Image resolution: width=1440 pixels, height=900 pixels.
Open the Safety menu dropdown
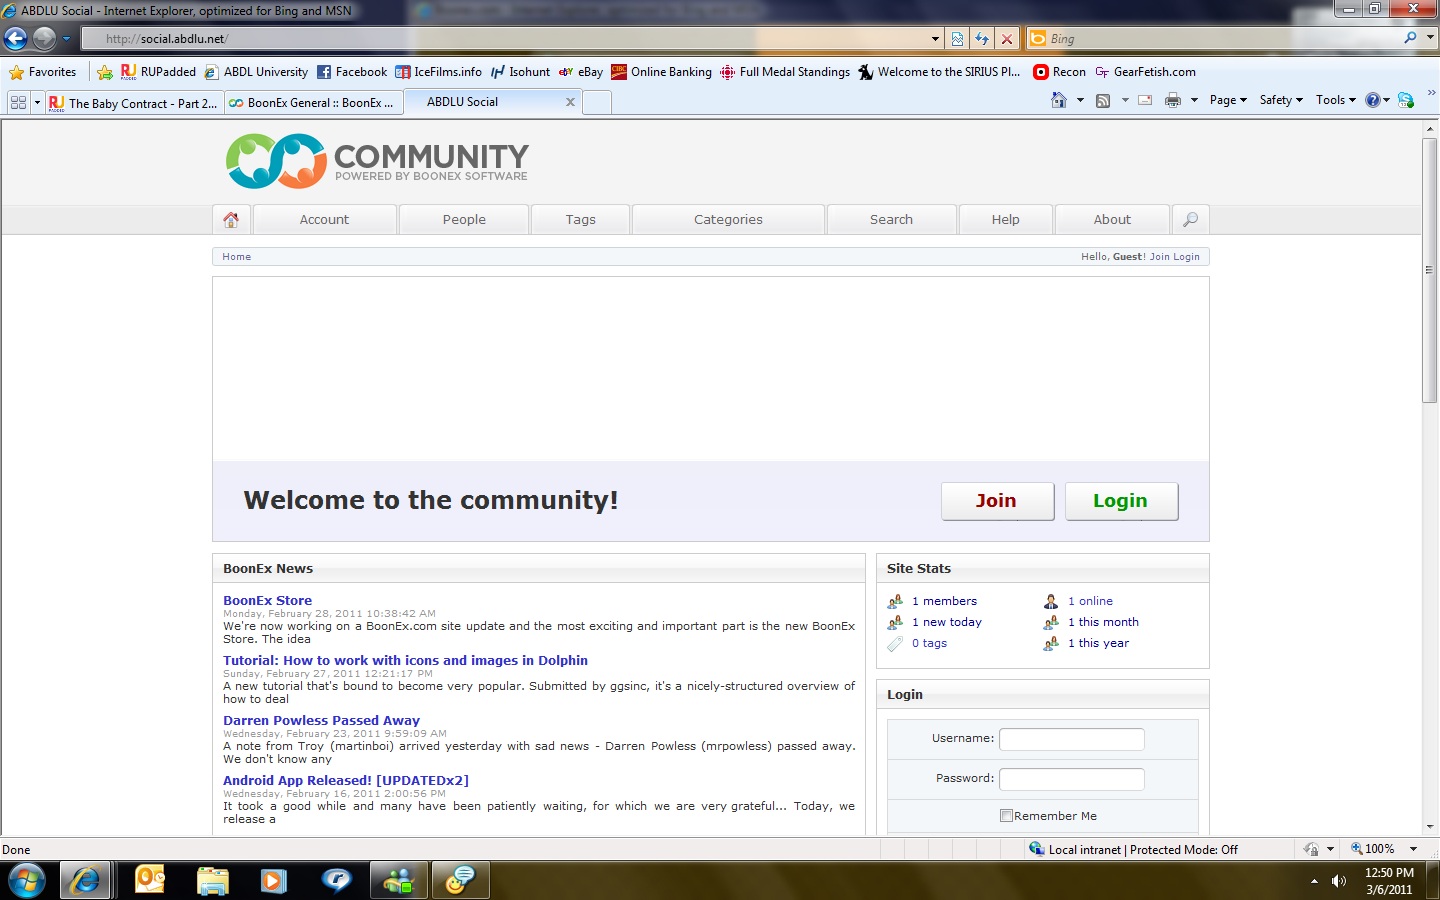coord(1281,100)
